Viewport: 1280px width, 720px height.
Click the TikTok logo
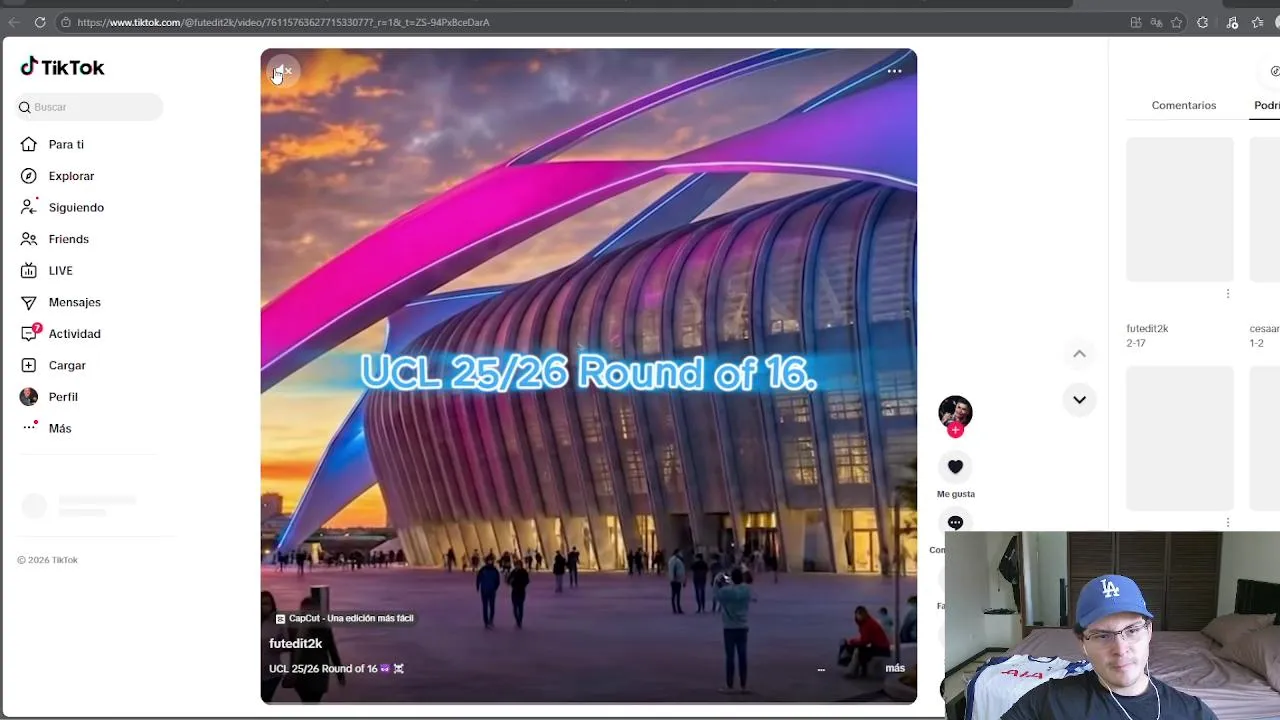click(x=62, y=67)
